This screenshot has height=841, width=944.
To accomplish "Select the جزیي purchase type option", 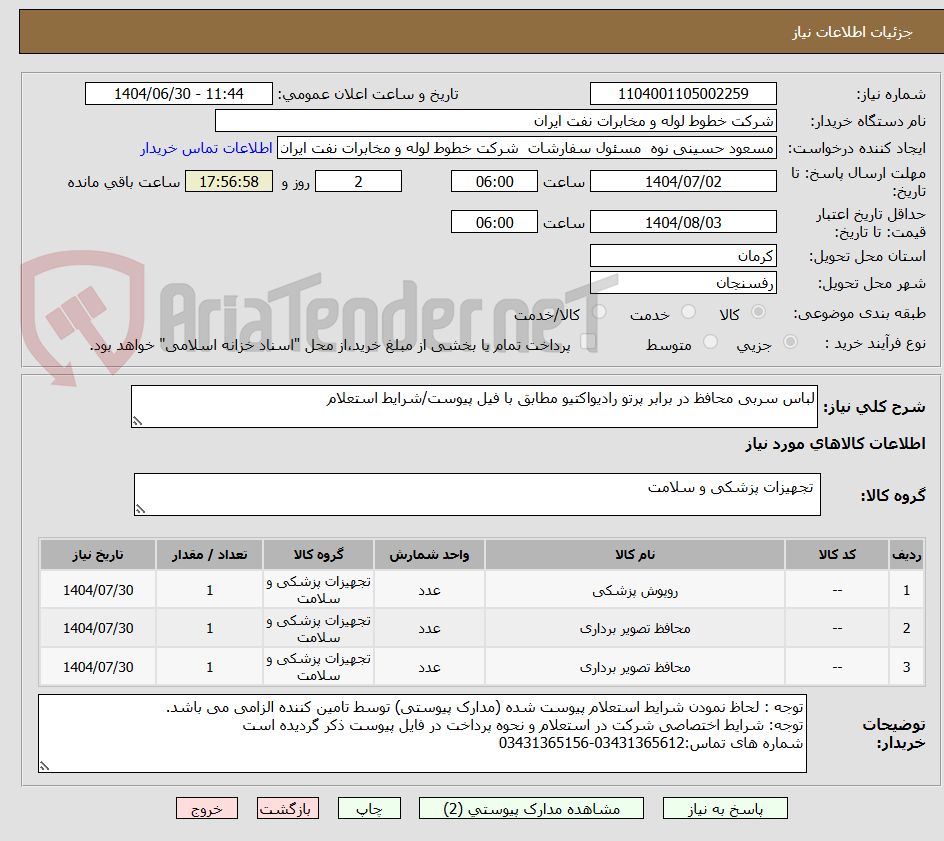I will click(789, 342).
